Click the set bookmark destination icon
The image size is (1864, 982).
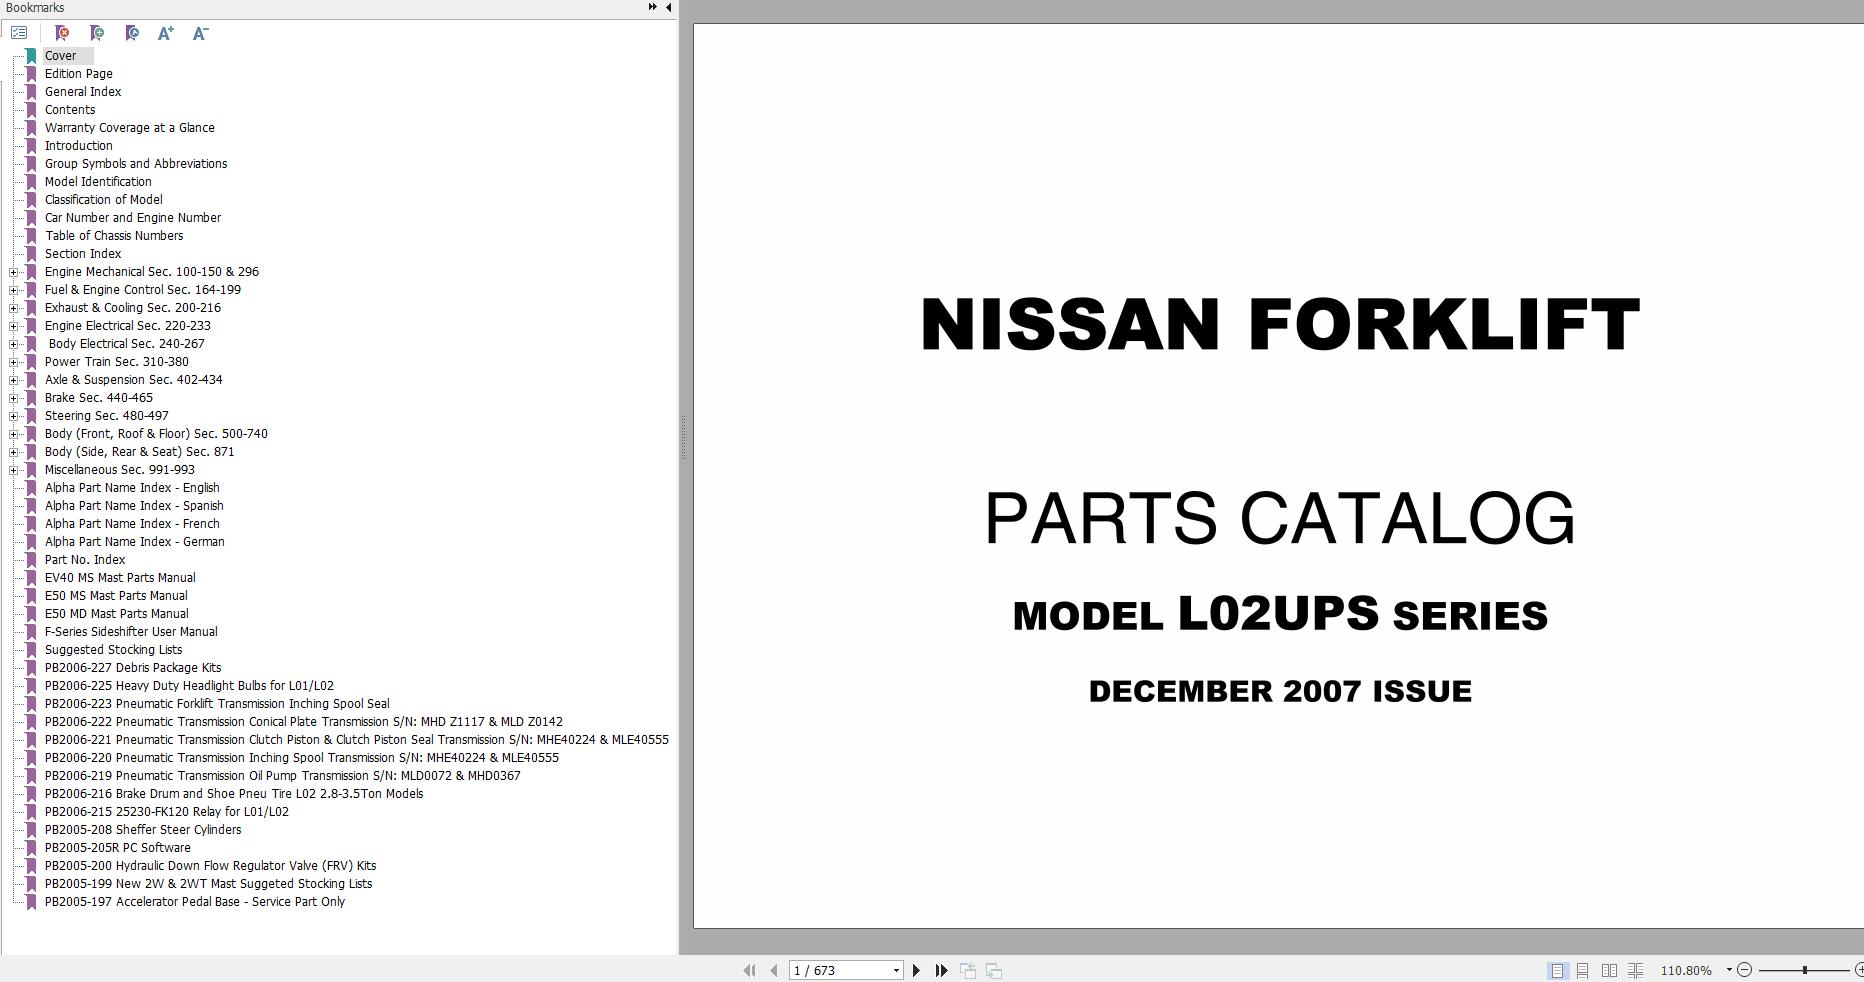[x=132, y=33]
